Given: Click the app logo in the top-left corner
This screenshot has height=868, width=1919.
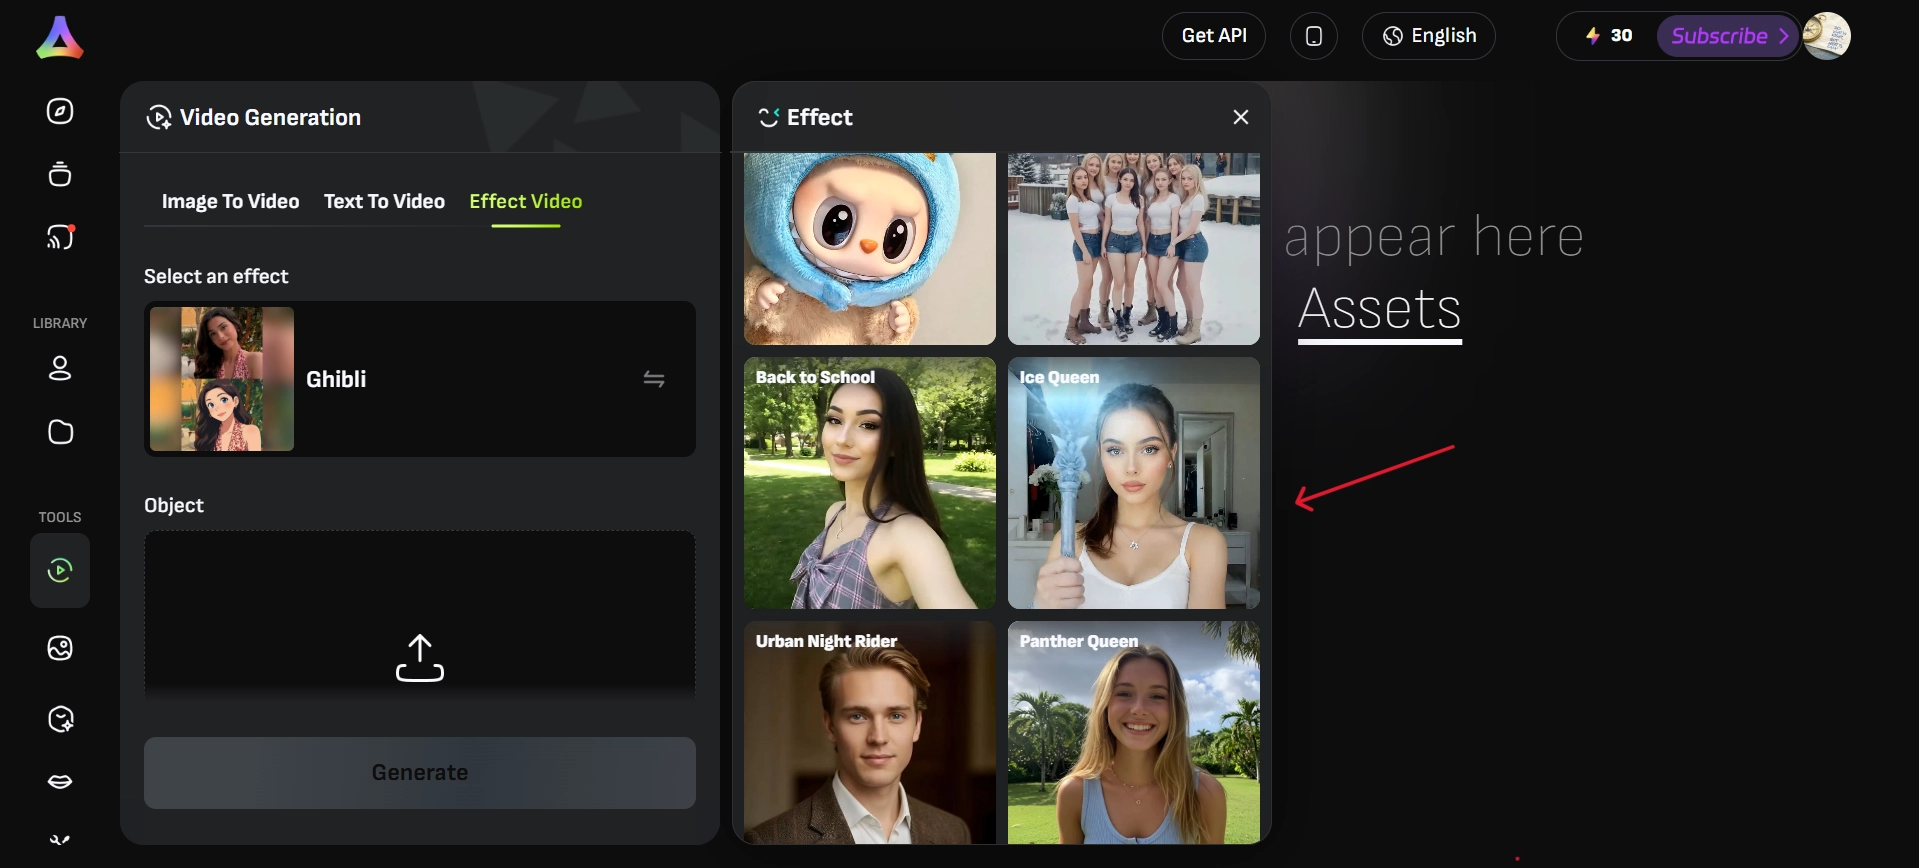Looking at the screenshot, I should point(60,37).
